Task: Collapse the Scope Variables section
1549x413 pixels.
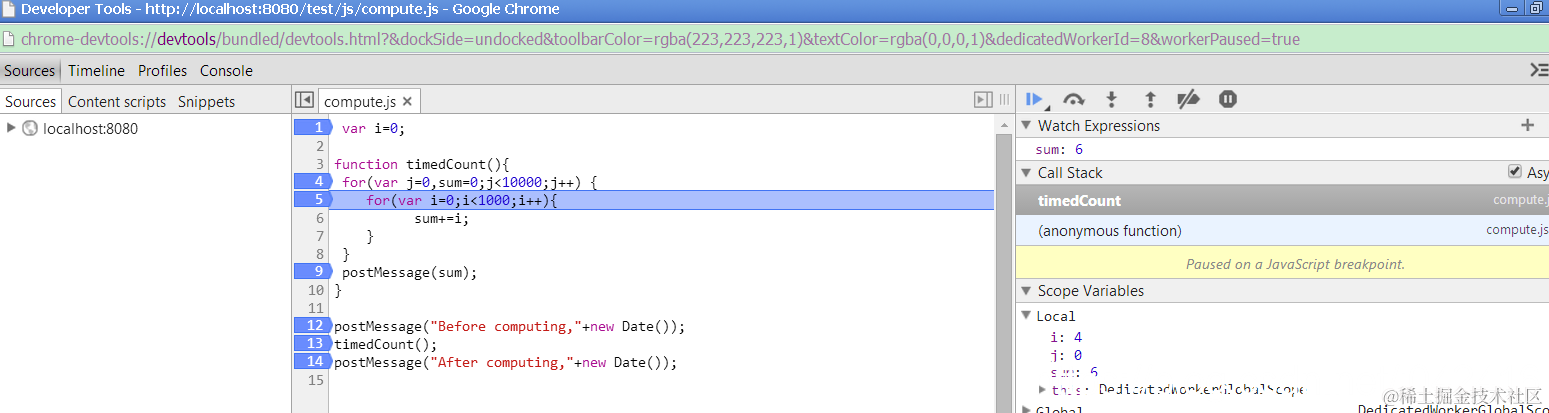Action: [1026, 290]
